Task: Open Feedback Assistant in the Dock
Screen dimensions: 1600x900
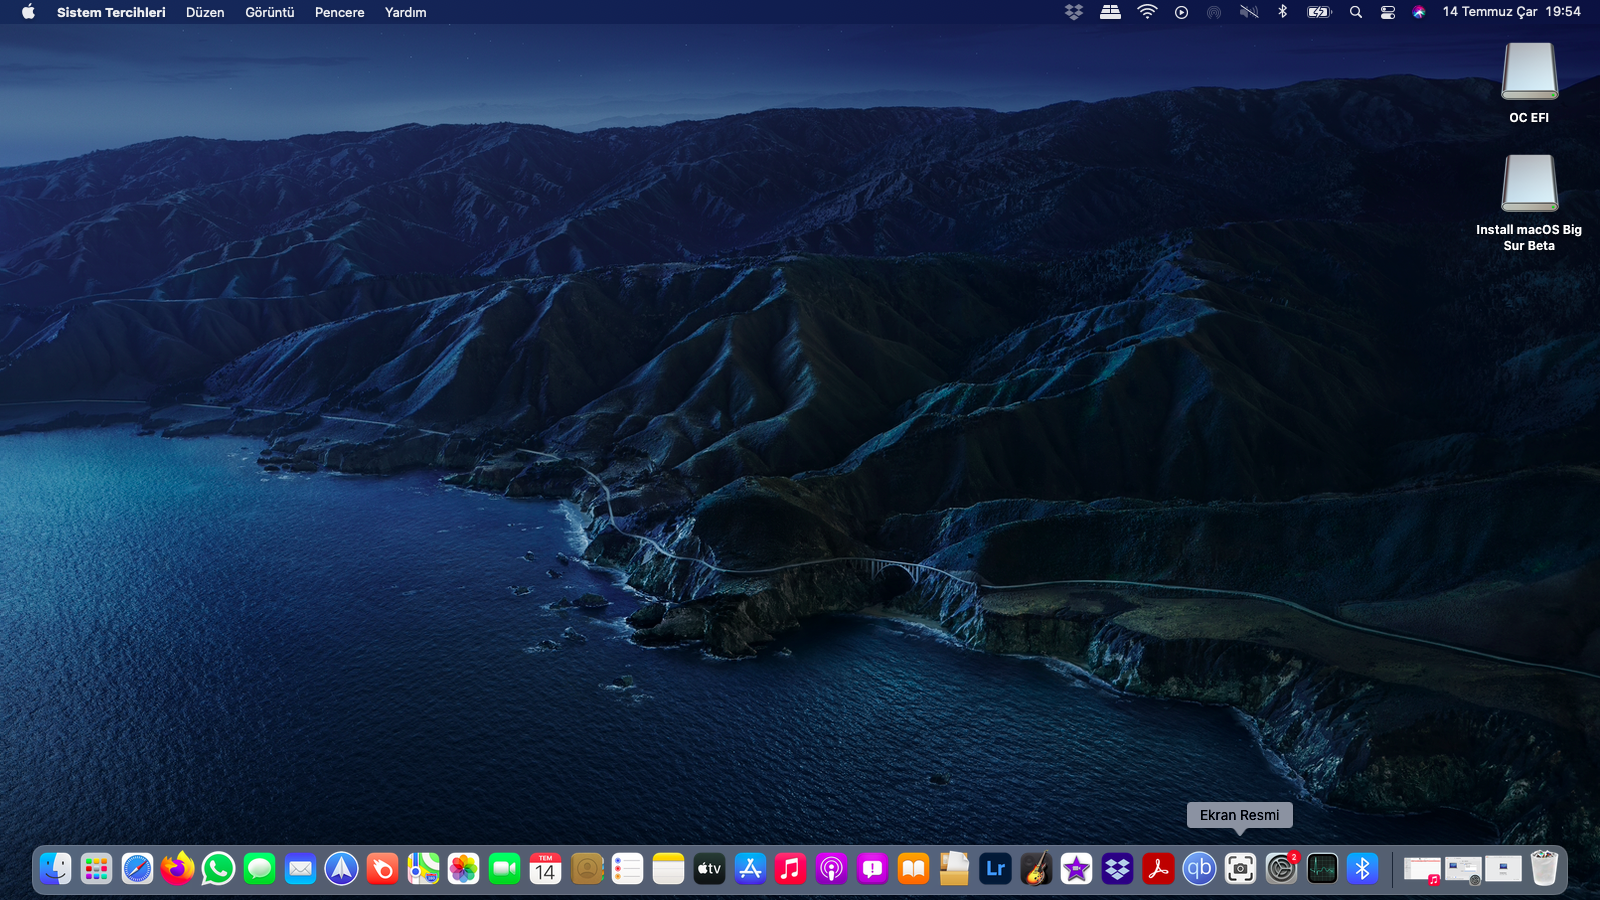Action: point(872,868)
